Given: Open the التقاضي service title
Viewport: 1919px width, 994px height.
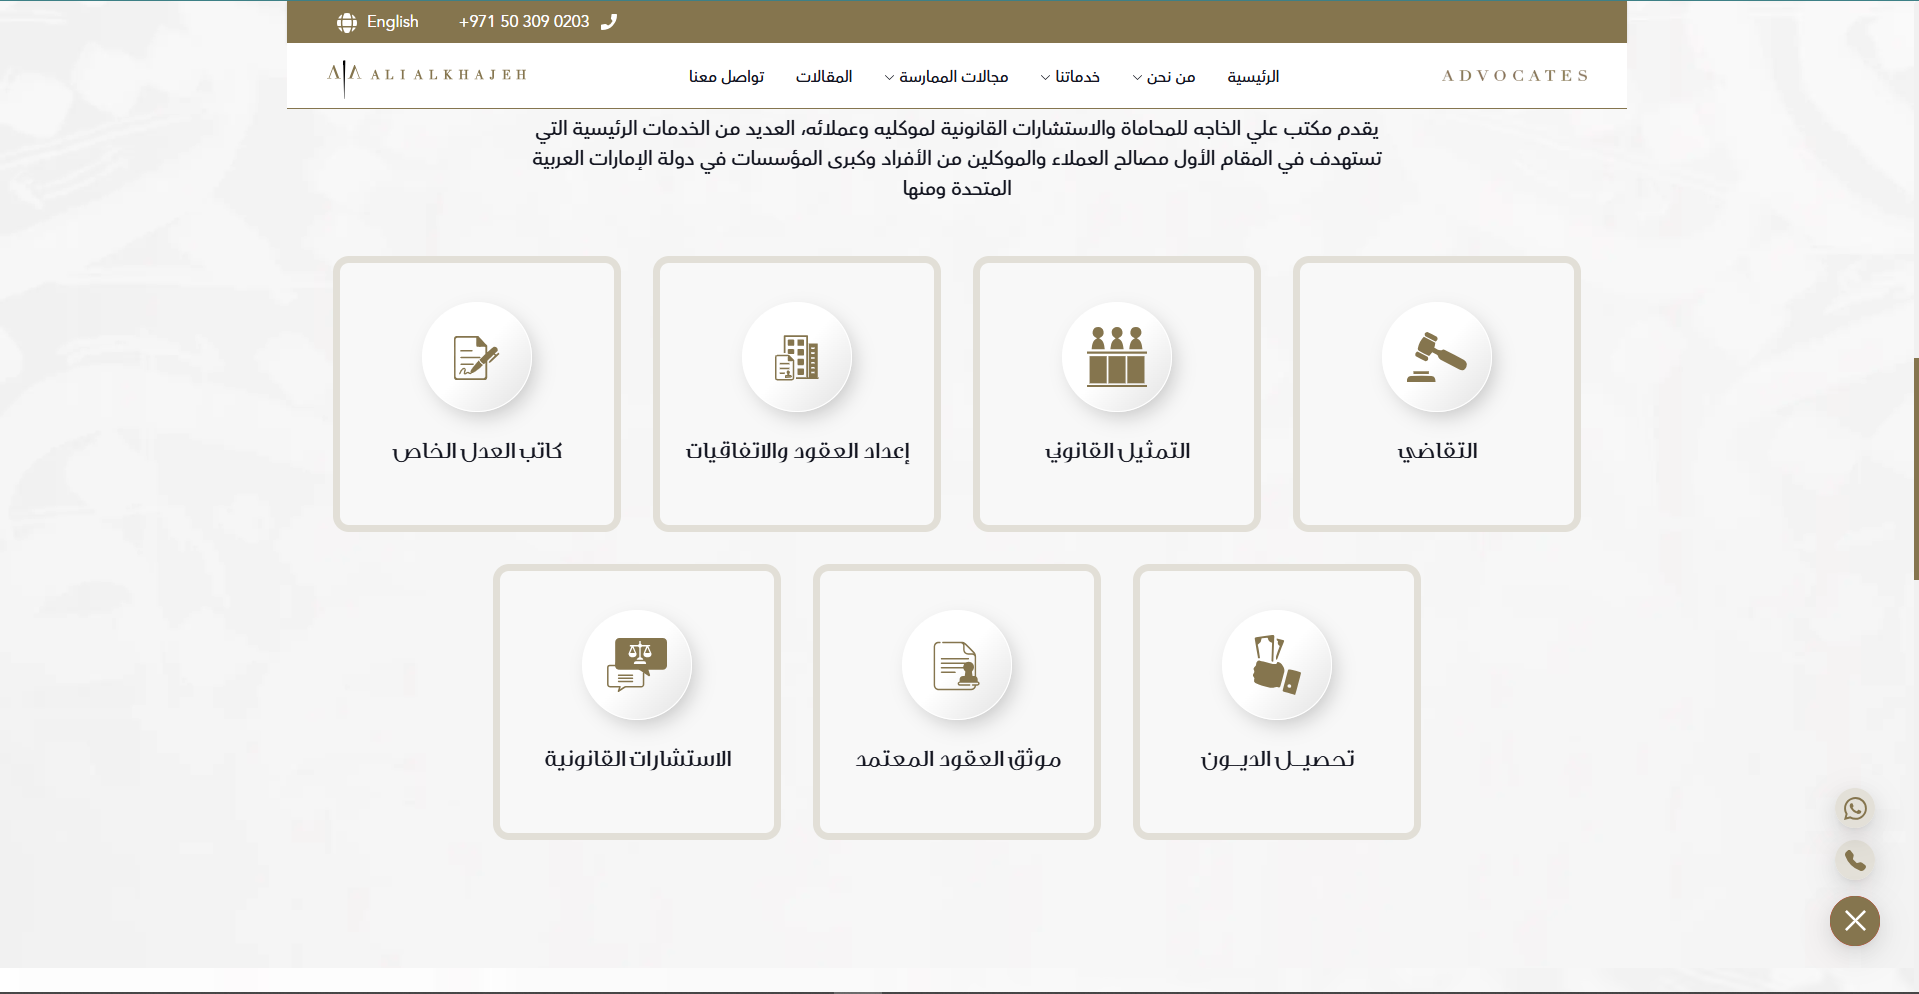Looking at the screenshot, I should click(x=1437, y=451).
